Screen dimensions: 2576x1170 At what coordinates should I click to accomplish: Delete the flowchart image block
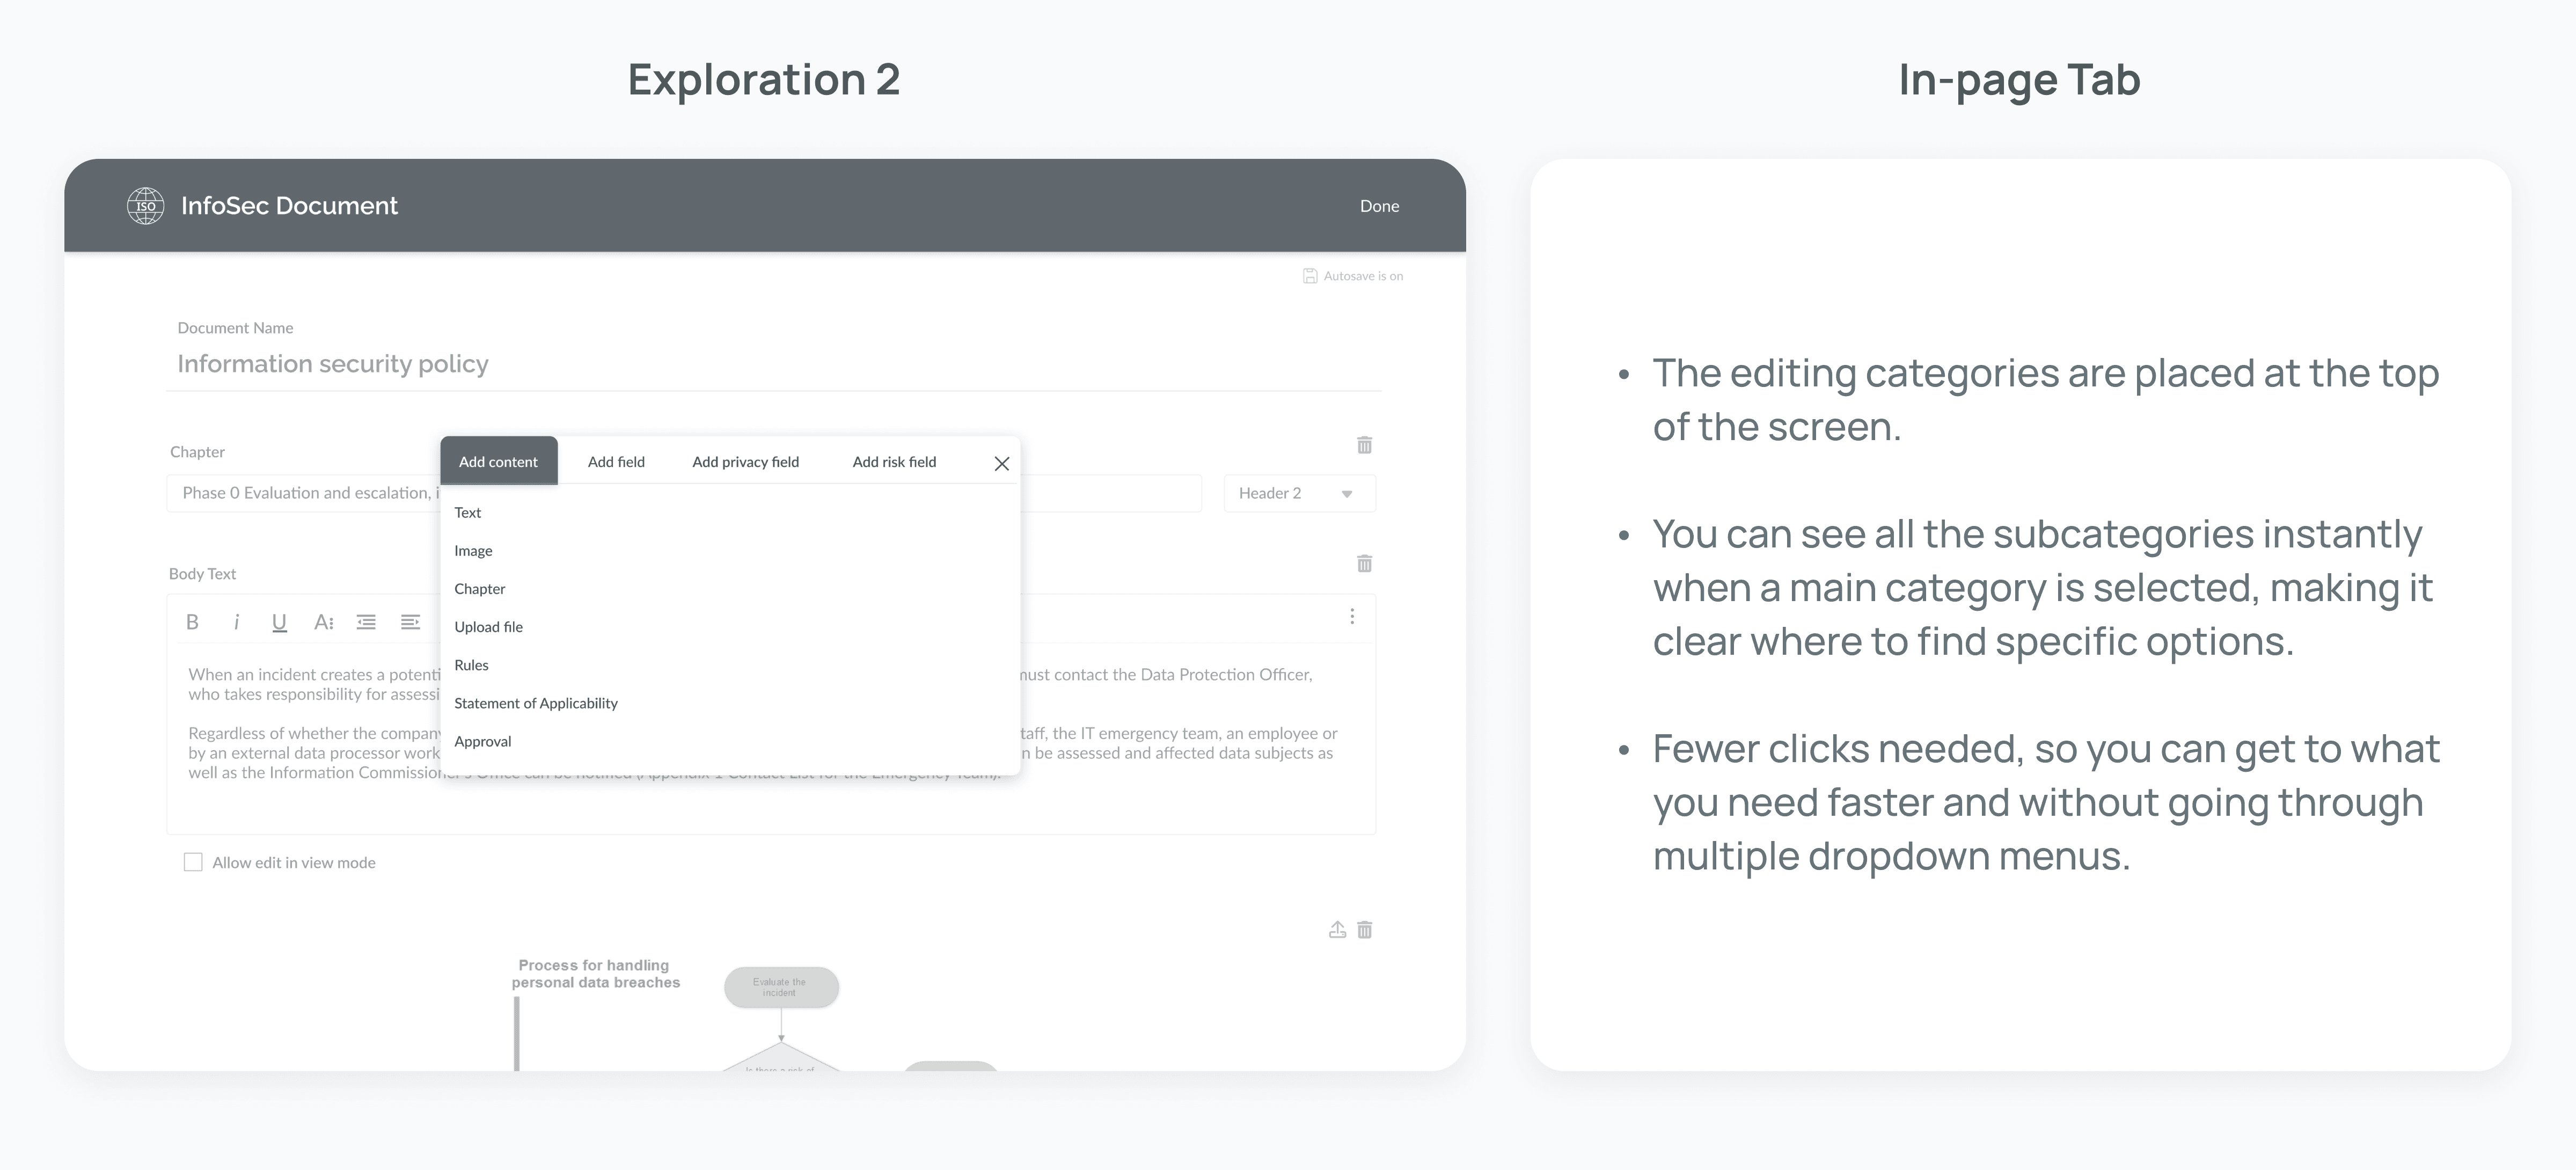(x=1364, y=930)
